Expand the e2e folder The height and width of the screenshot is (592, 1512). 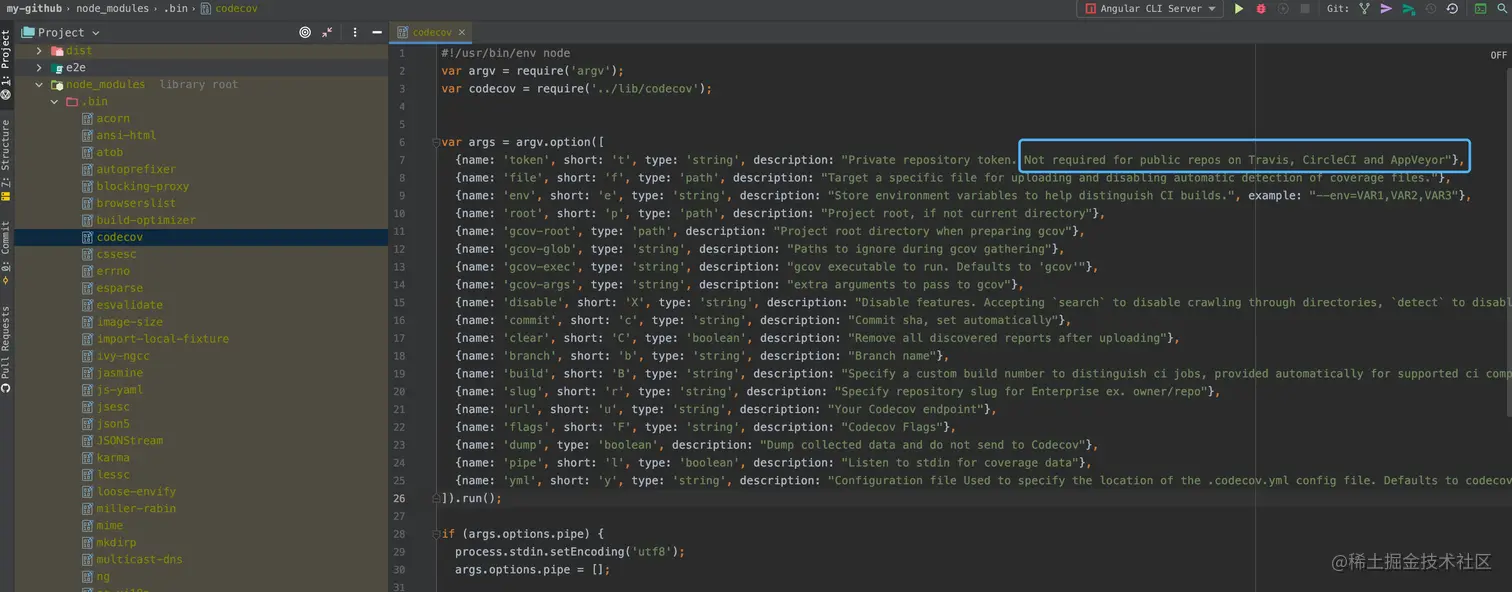pyautogui.click(x=40, y=67)
